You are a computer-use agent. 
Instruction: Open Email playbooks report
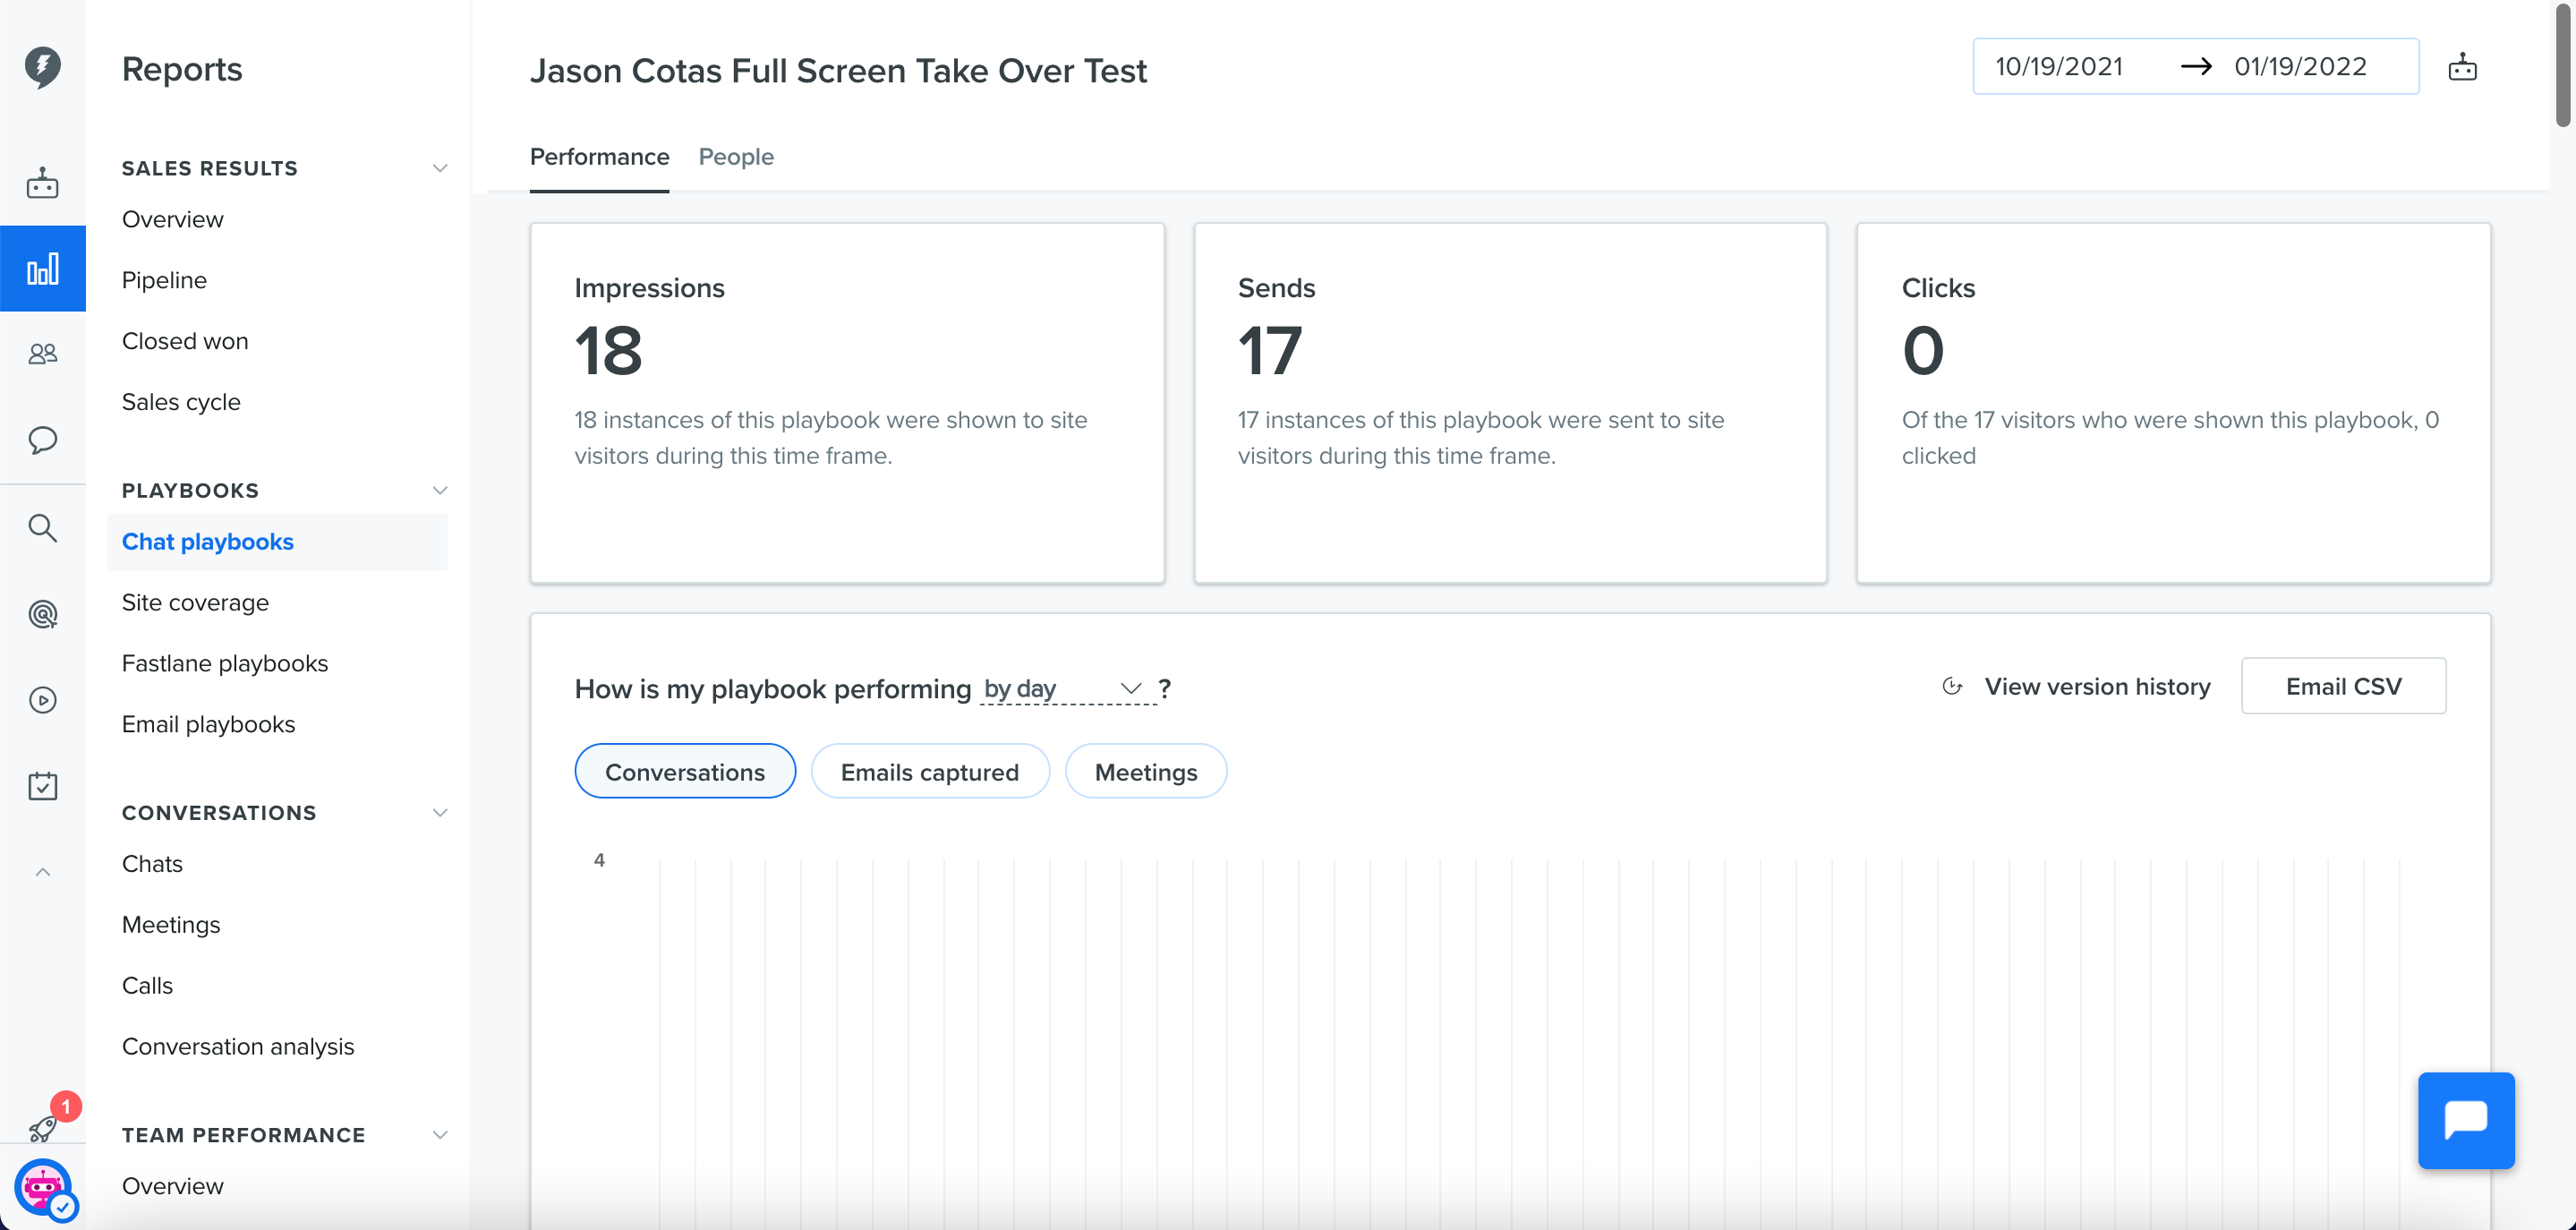coord(208,724)
